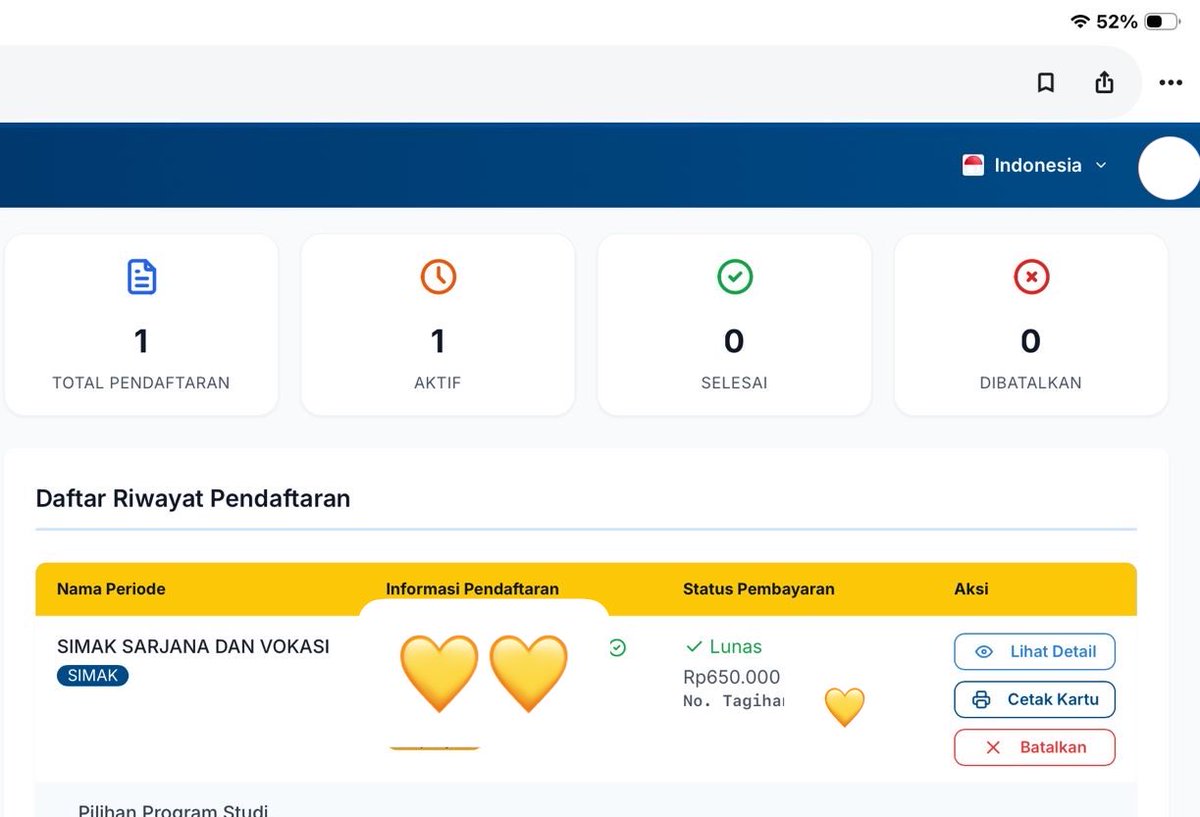The image size is (1200, 817).
Task: Select the AKTIF label
Action: pos(438,383)
